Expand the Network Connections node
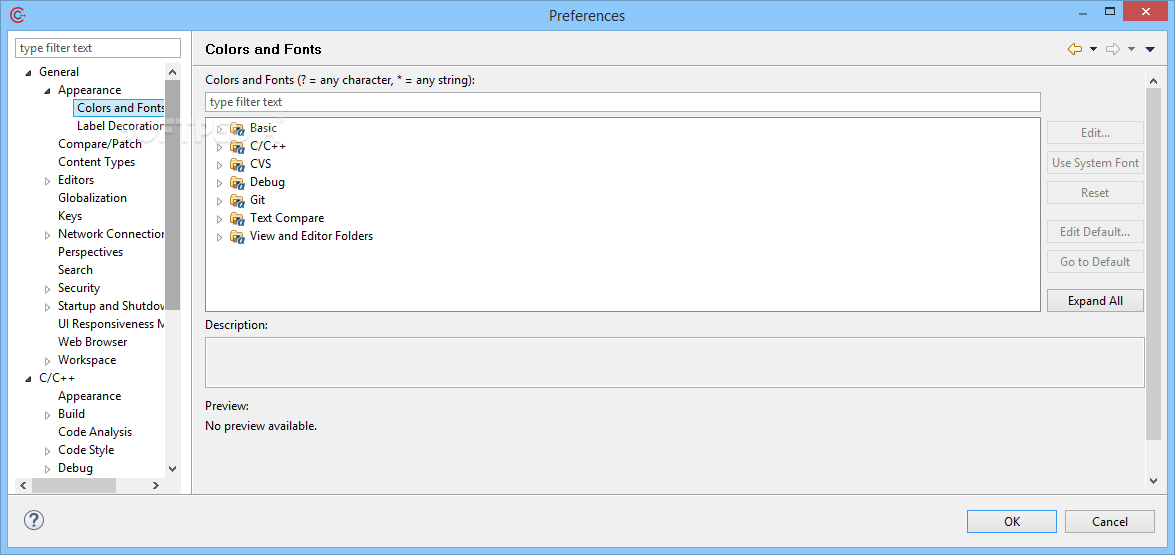Image resolution: width=1175 pixels, height=555 pixels. pyautogui.click(x=48, y=234)
